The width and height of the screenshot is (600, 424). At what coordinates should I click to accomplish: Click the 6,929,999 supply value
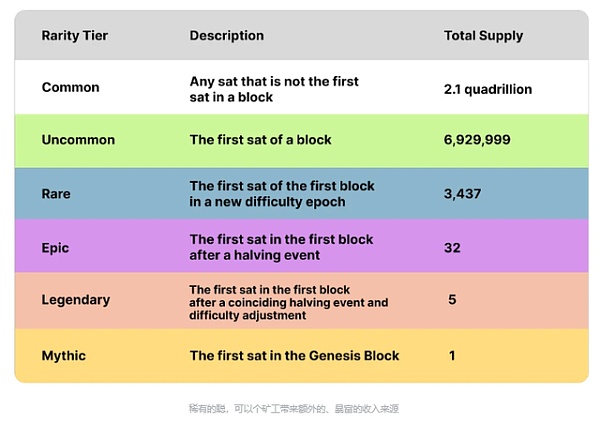477,140
